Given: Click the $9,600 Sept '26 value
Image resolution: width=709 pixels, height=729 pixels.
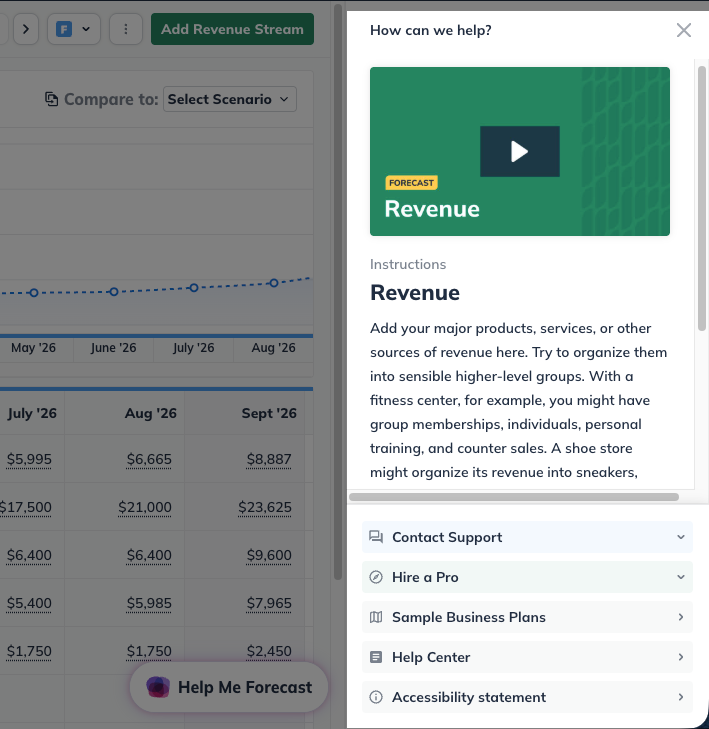Looking at the screenshot, I should pyautogui.click(x=269, y=555).
